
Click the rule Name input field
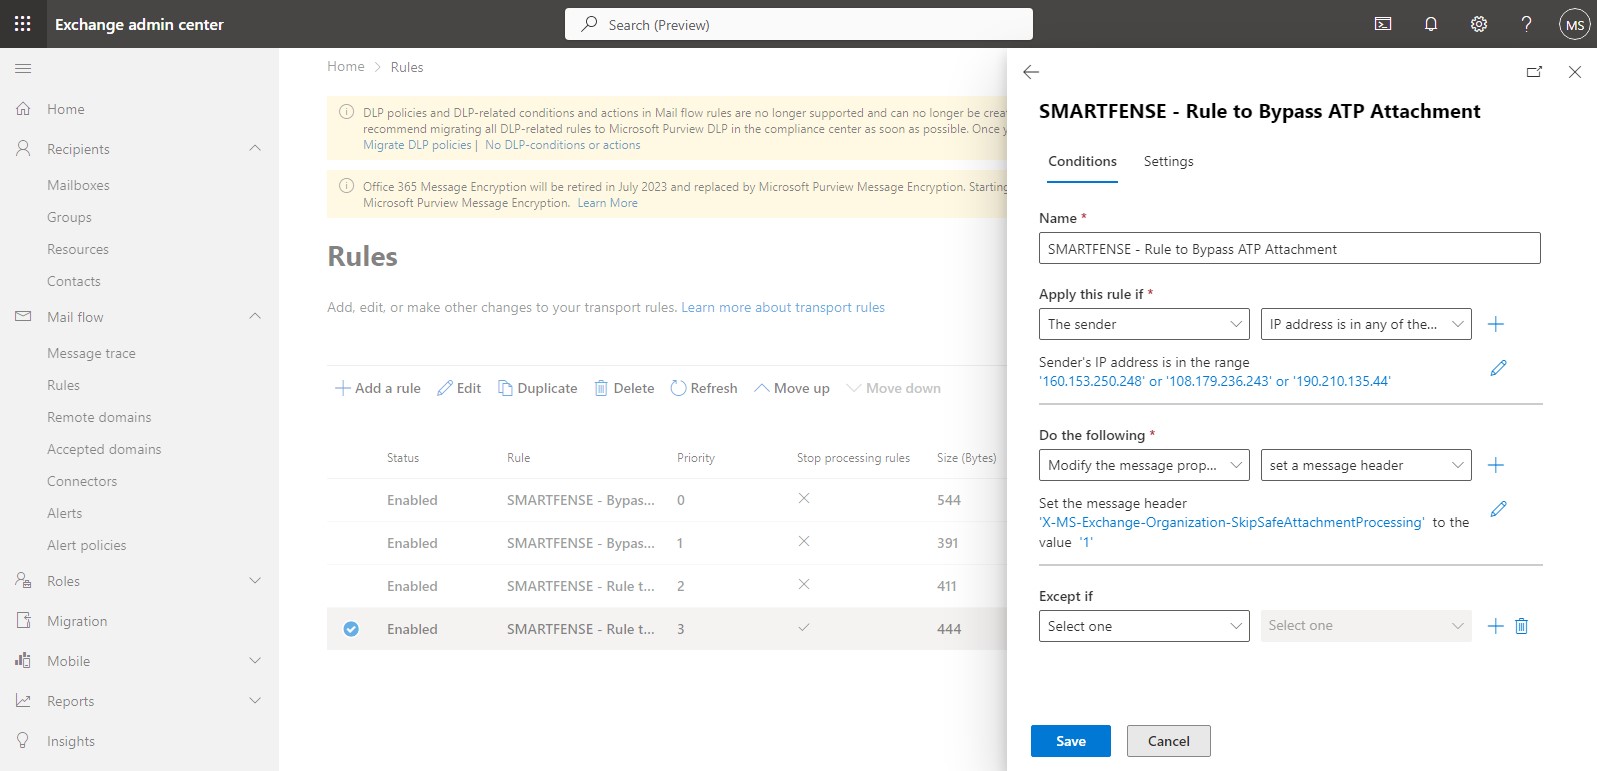click(1290, 248)
